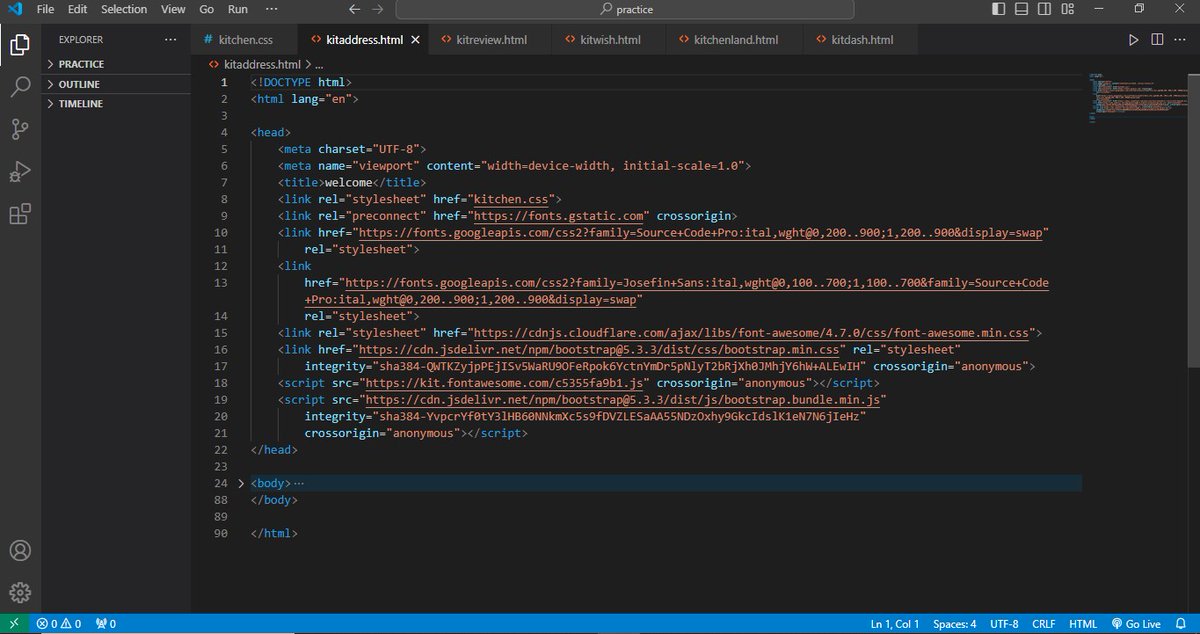This screenshot has width=1200, height=634.
Task: Click Ln 1, Col 1 cursor position
Action: pos(895,624)
